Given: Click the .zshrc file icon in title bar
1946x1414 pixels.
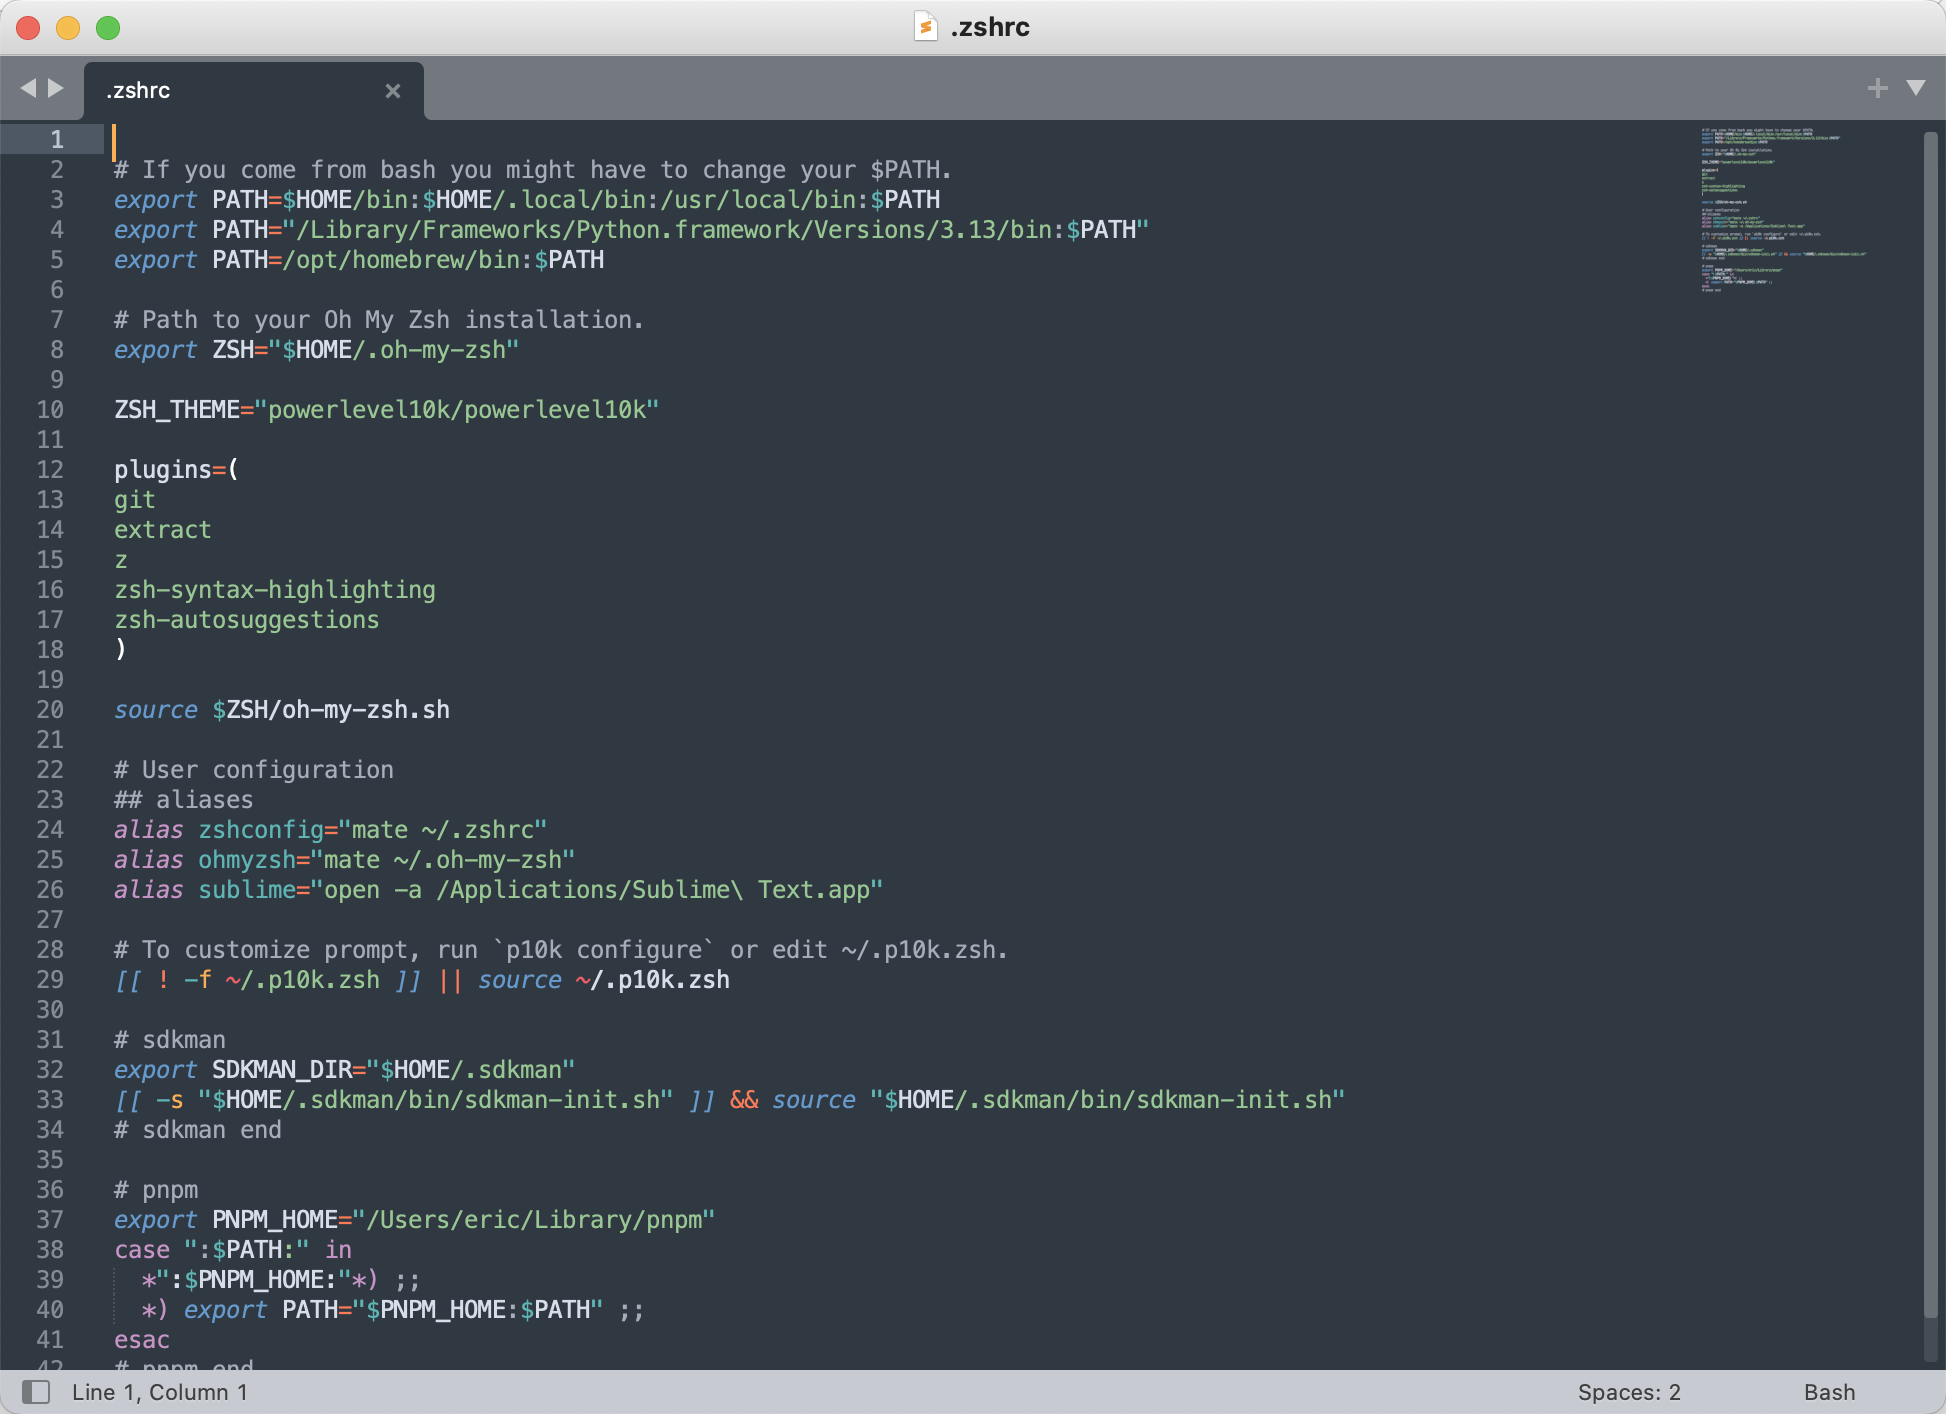Looking at the screenshot, I should (x=926, y=26).
